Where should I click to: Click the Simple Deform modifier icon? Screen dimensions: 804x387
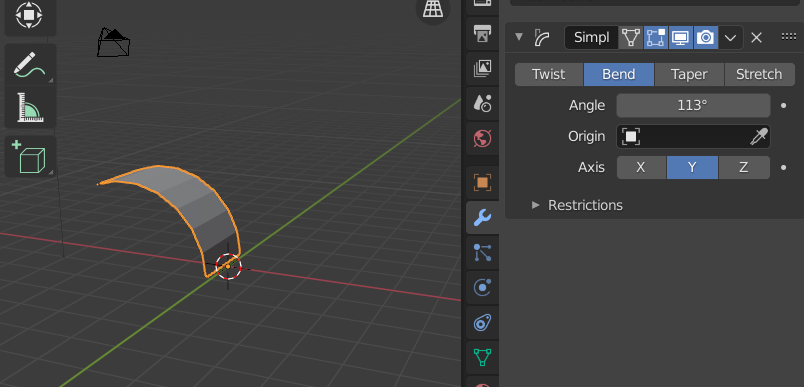pos(542,37)
